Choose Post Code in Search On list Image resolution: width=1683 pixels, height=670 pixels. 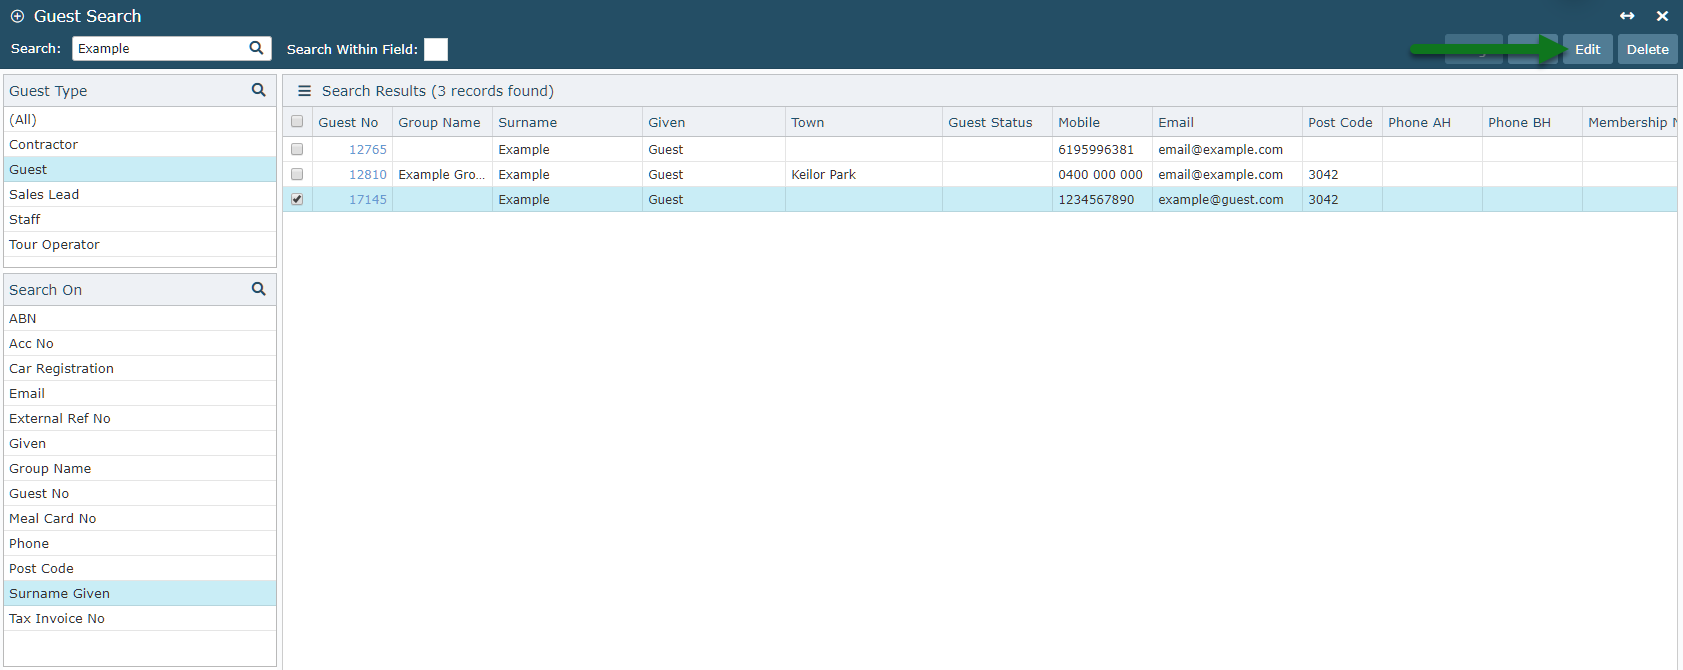140,568
